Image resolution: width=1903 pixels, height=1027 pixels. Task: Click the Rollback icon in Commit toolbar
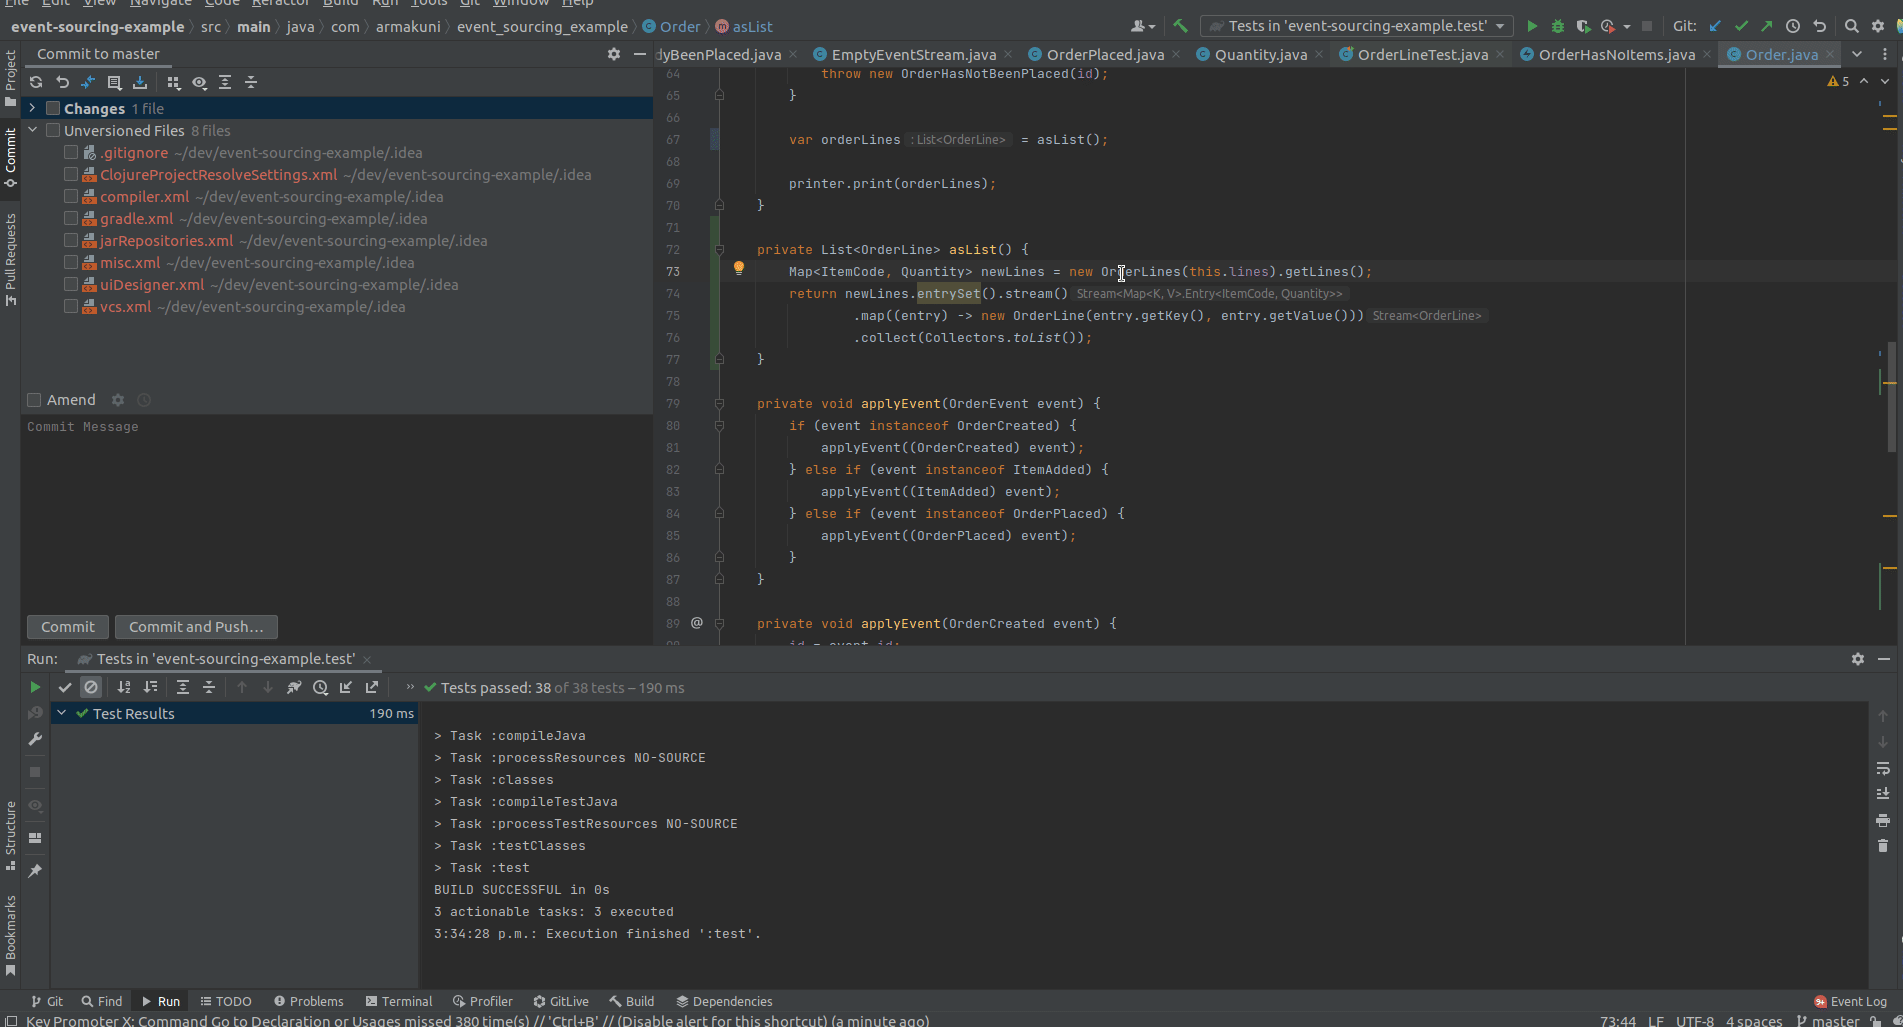62,82
